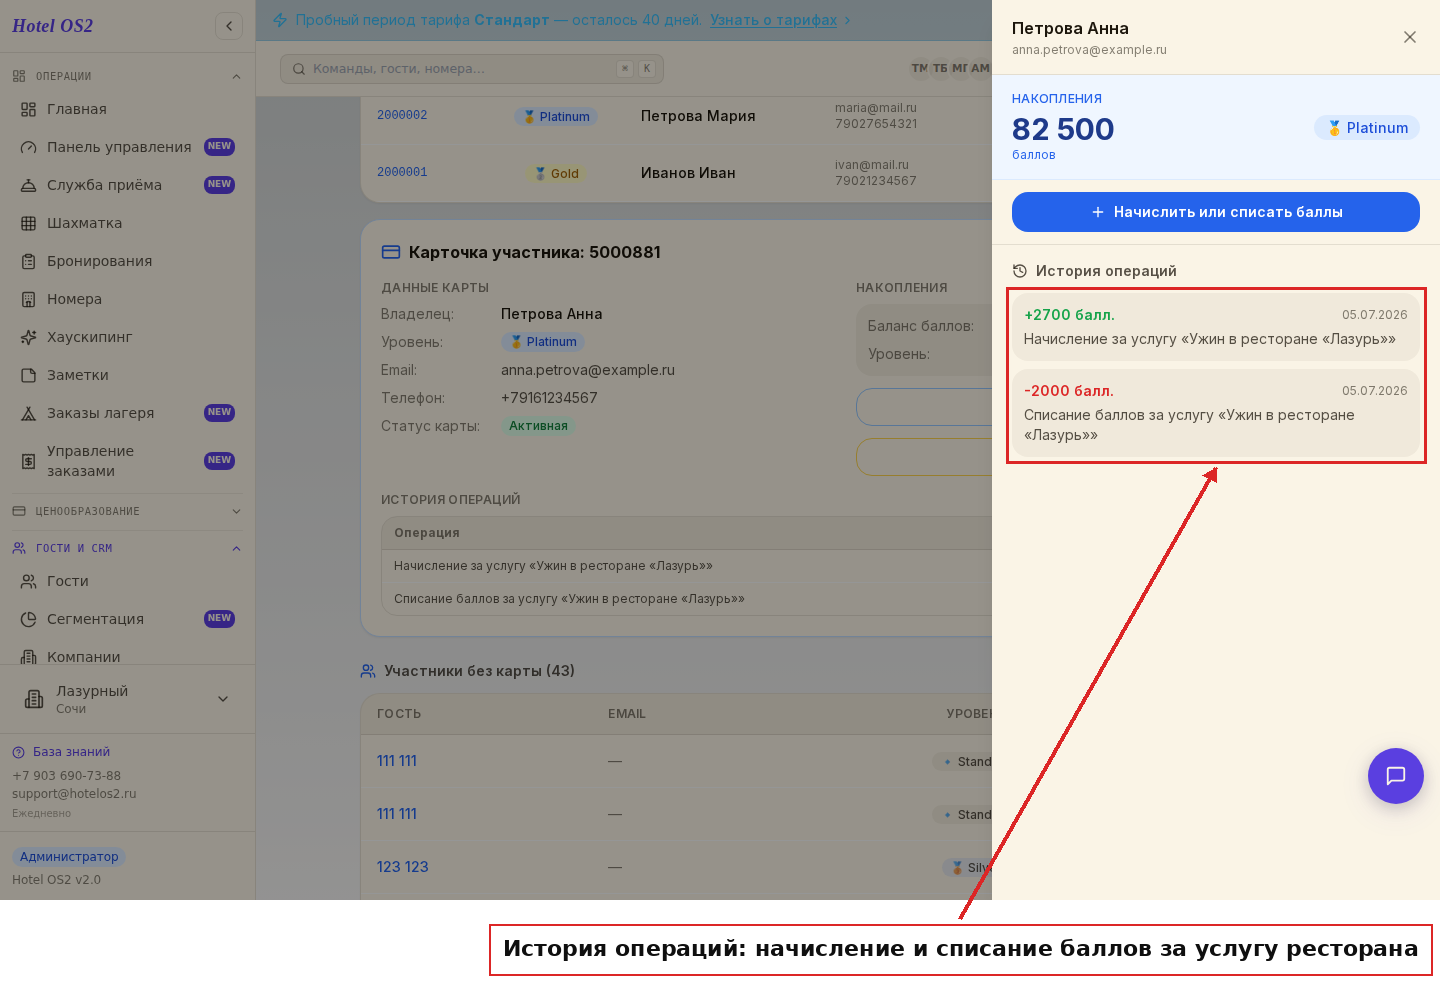Open Узнать о тарифах link
The width and height of the screenshot is (1440, 999).
click(x=773, y=20)
